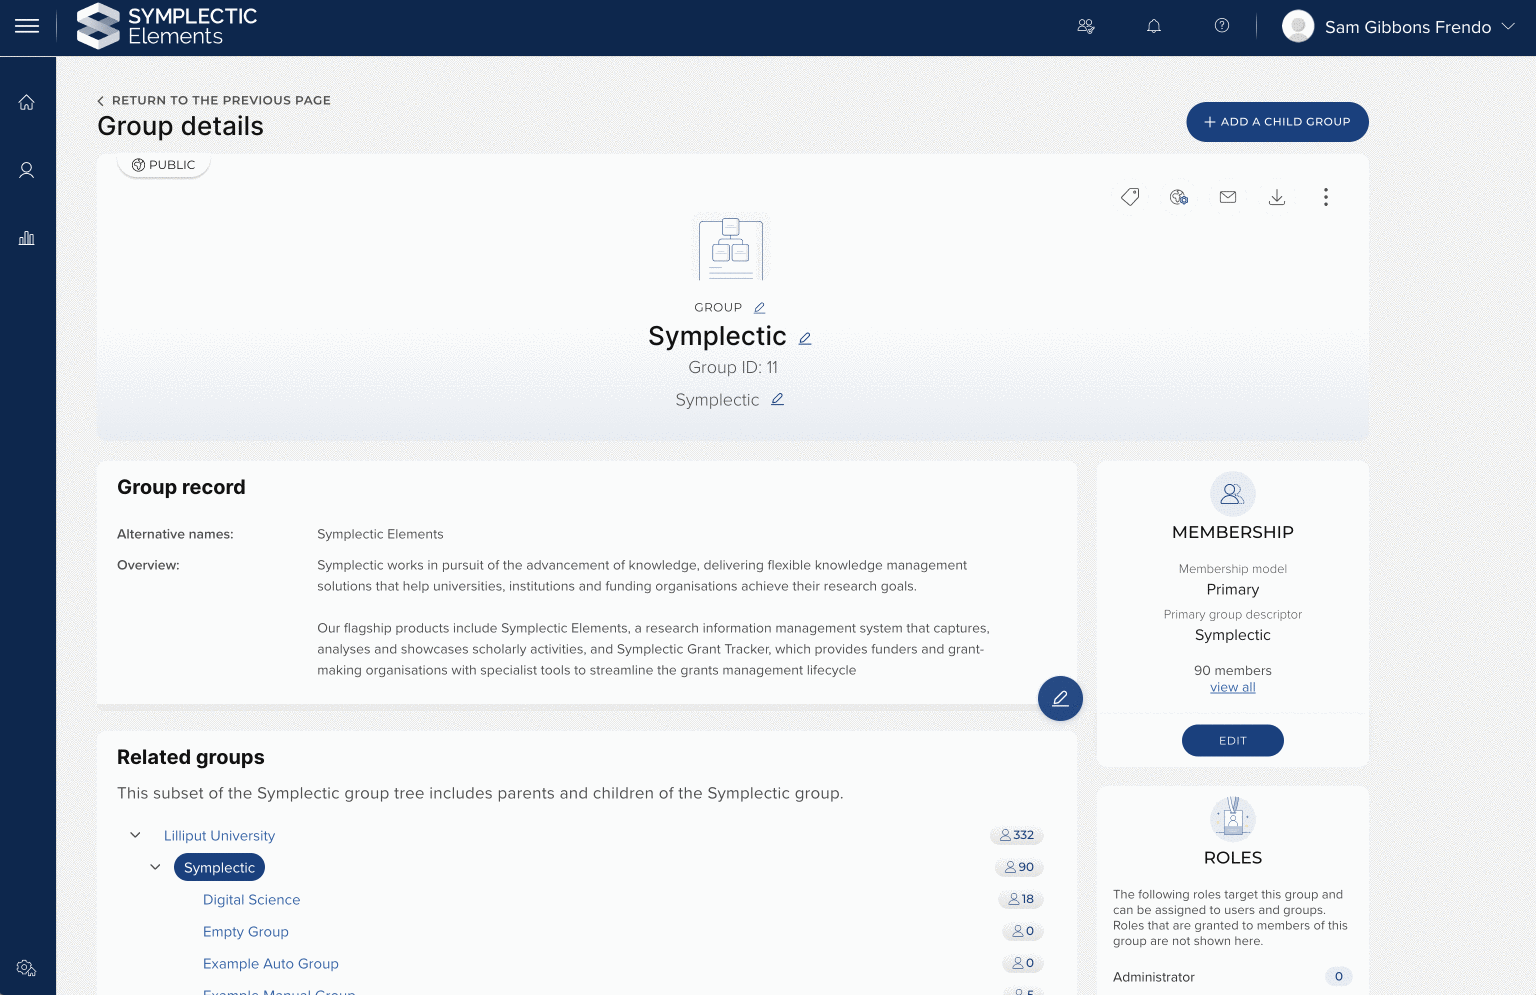Click the ADD A CHILD GROUP button
The image size is (1536, 995).
tap(1277, 121)
